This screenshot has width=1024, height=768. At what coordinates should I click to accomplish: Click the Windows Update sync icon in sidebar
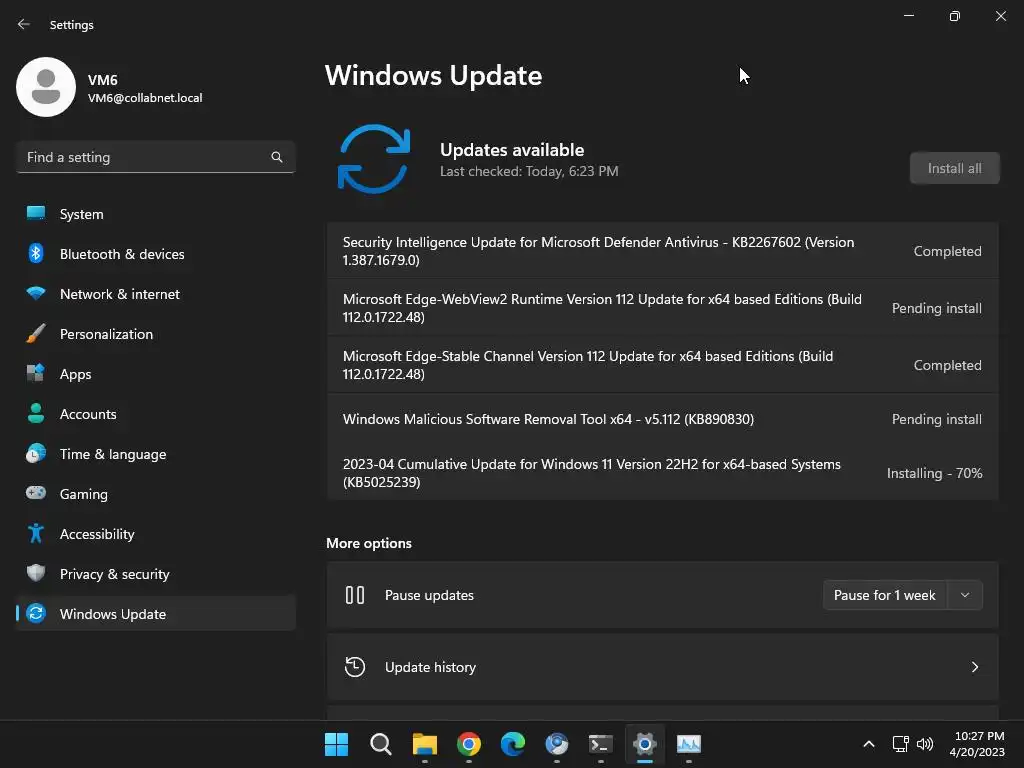36,613
